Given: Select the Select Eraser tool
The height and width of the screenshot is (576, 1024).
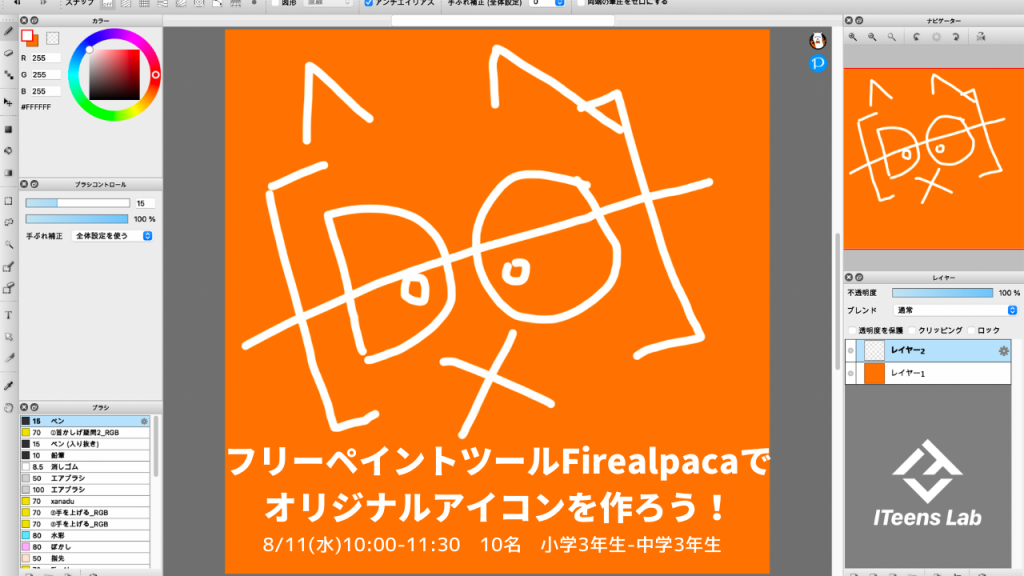Looking at the screenshot, I should (x=8, y=288).
